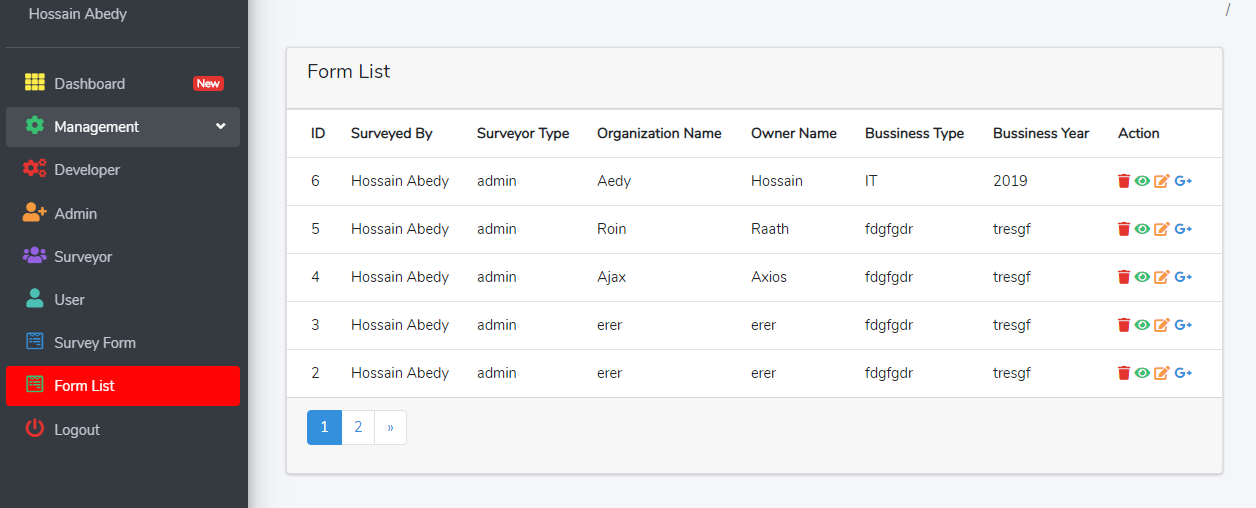Click the Developer gears icon
The height and width of the screenshot is (508, 1256).
pos(35,169)
